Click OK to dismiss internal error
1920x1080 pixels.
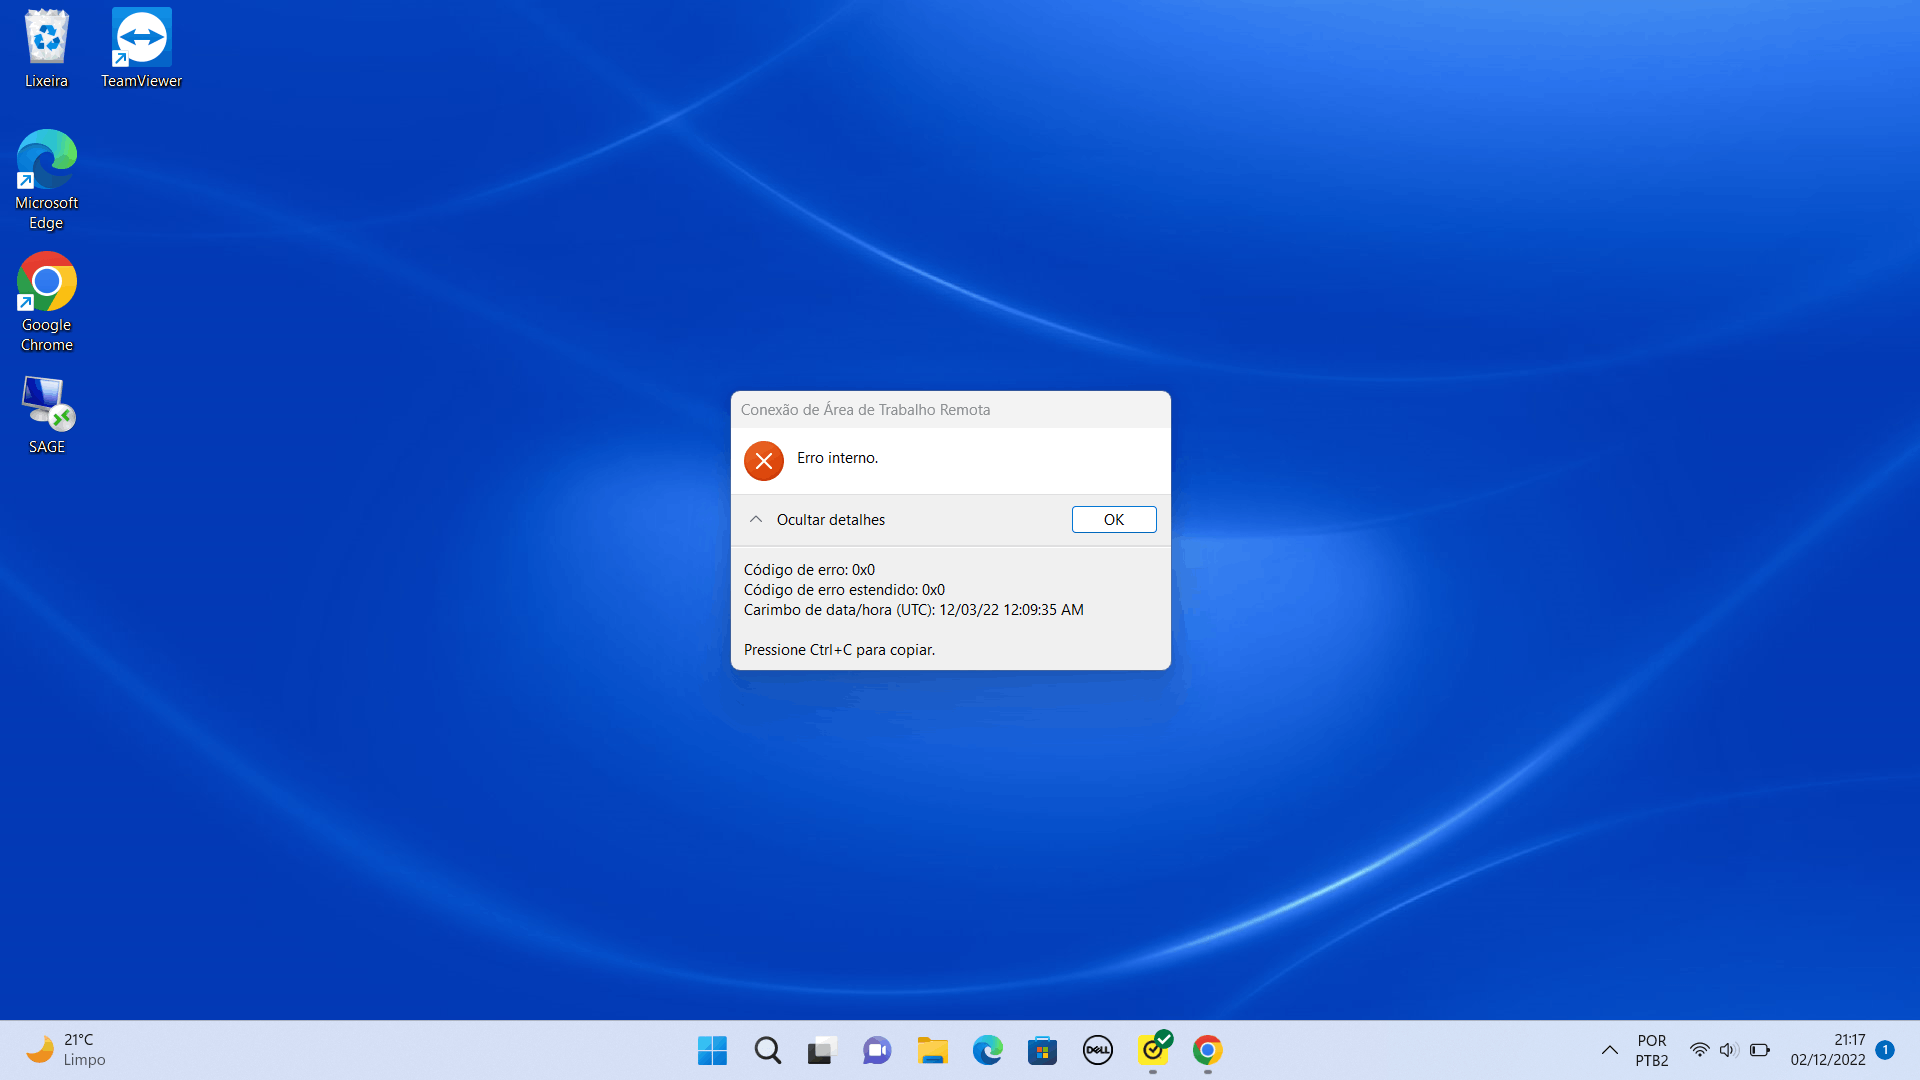[1113, 518]
